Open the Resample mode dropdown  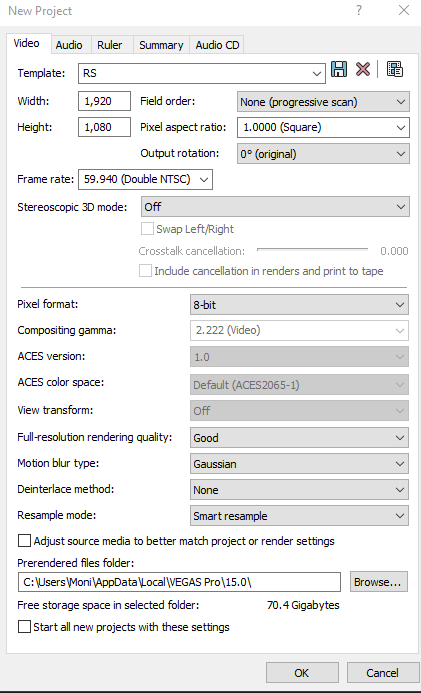pos(300,516)
